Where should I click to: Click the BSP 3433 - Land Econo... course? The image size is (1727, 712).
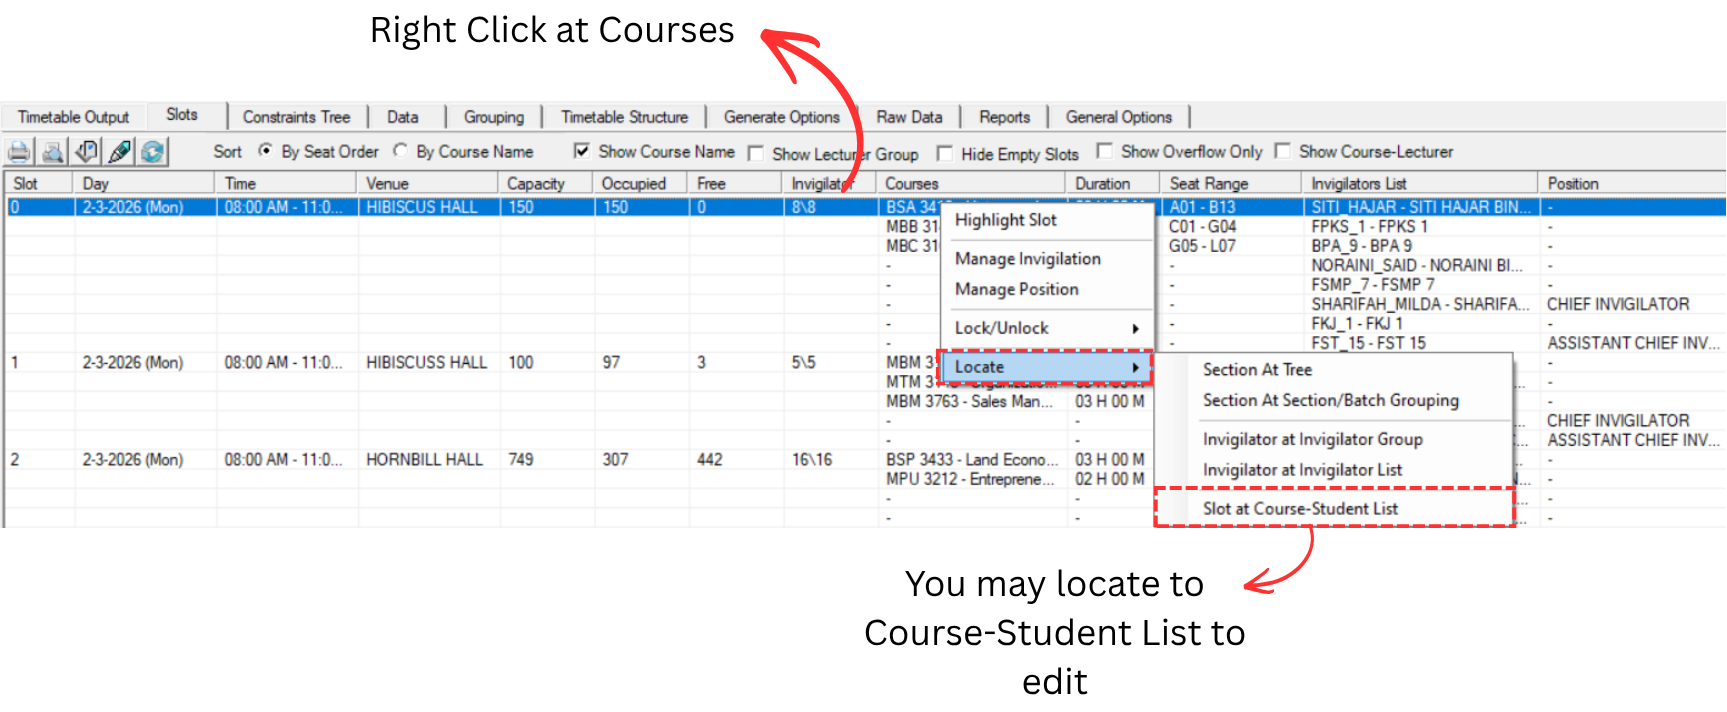coord(972,459)
